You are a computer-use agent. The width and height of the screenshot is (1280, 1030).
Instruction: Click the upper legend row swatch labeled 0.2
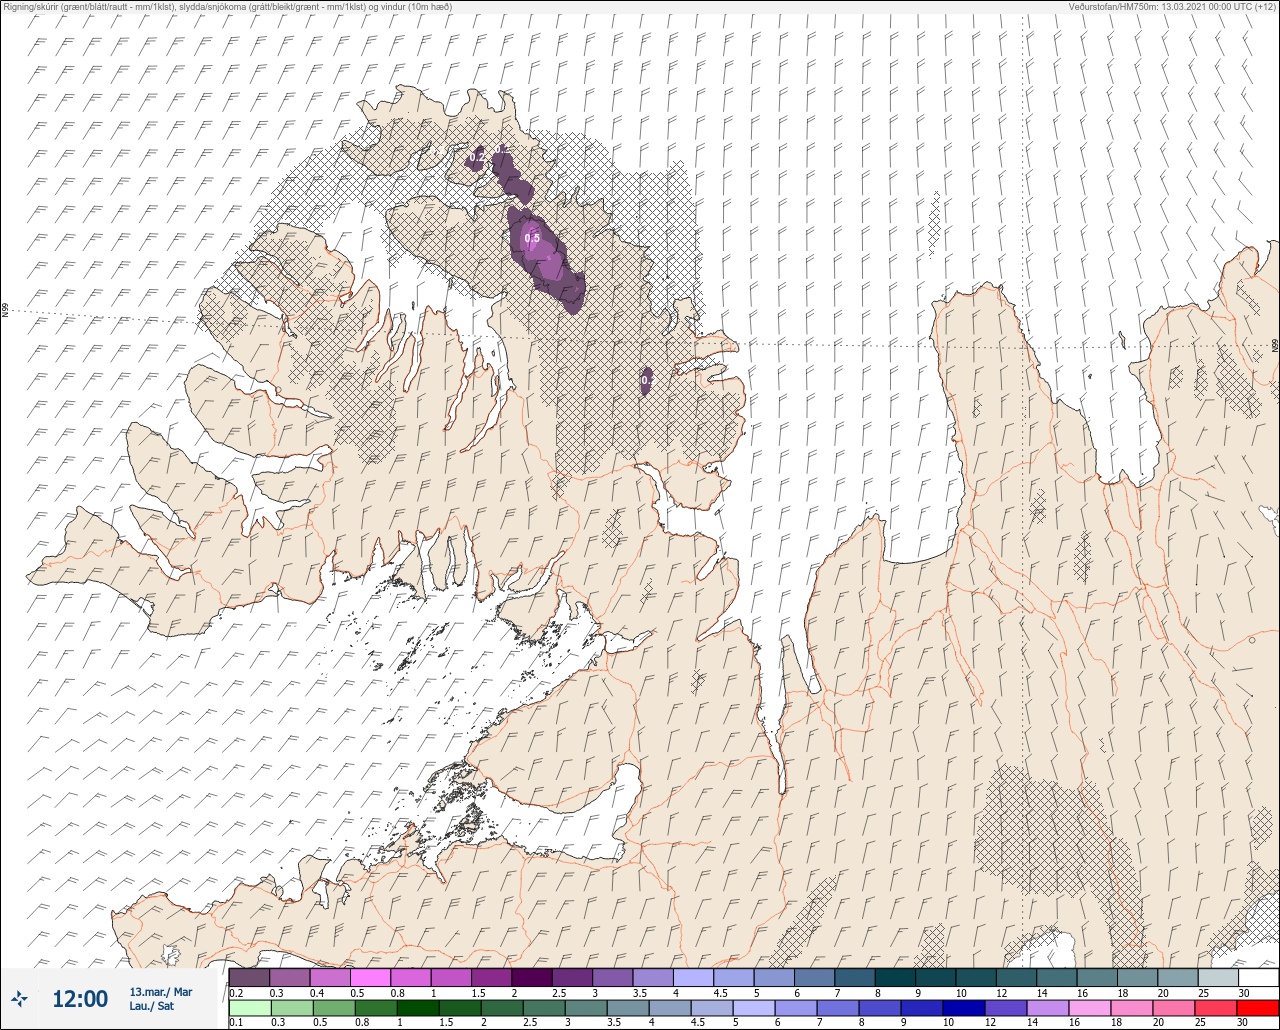(x=249, y=977)
